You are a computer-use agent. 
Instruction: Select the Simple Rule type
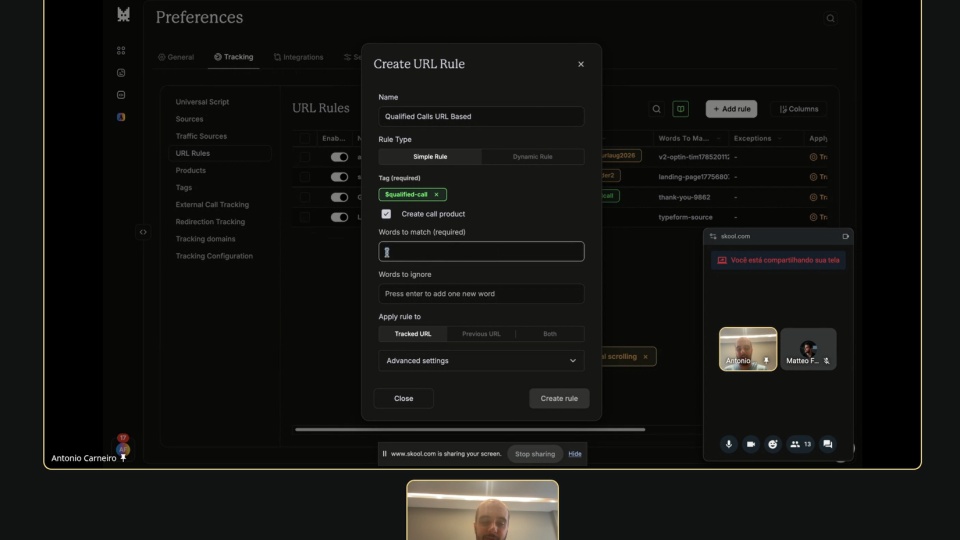(x=430, y=157)
